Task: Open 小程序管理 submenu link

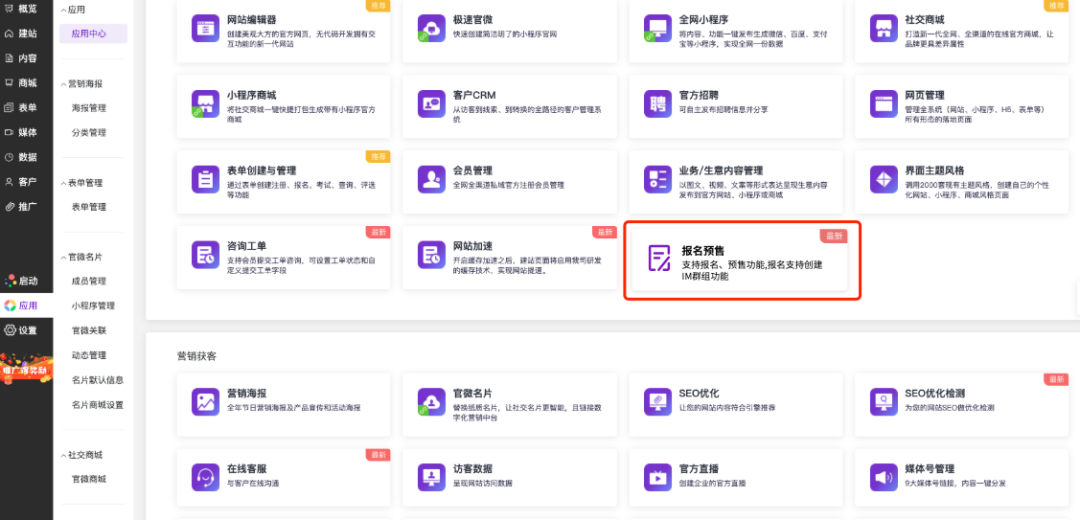Action: coord(93,306)
